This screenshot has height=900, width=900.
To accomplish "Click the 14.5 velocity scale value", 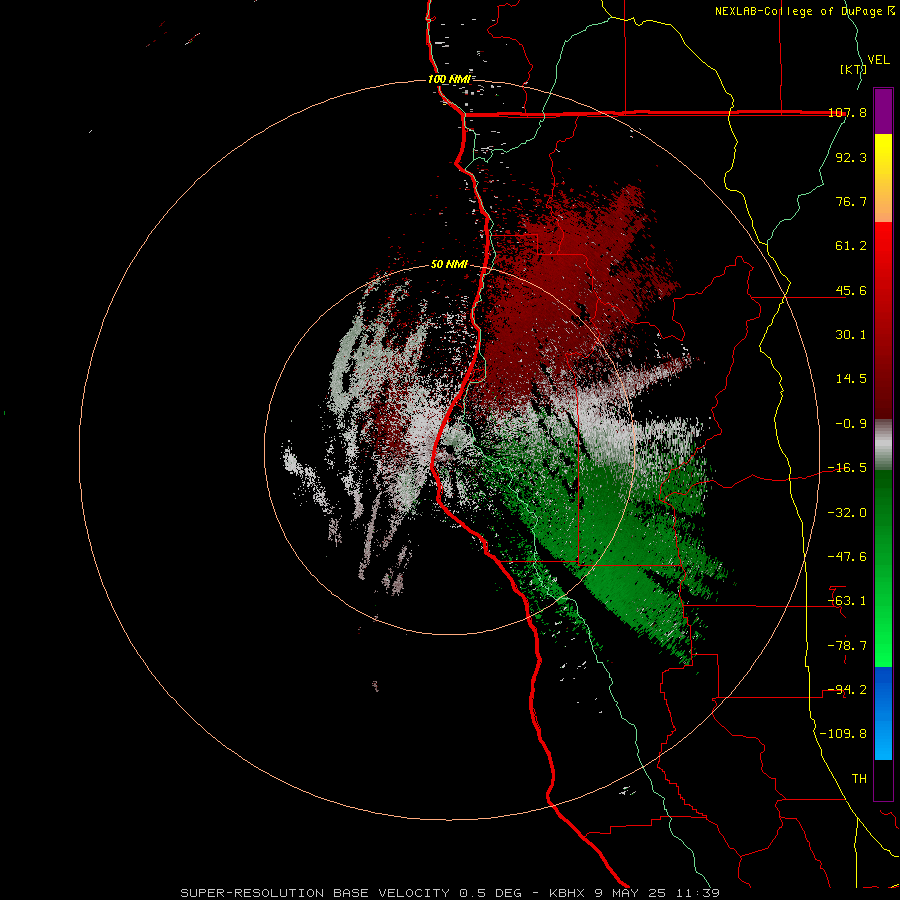I will pyautogui.click(x=851, y=379).
